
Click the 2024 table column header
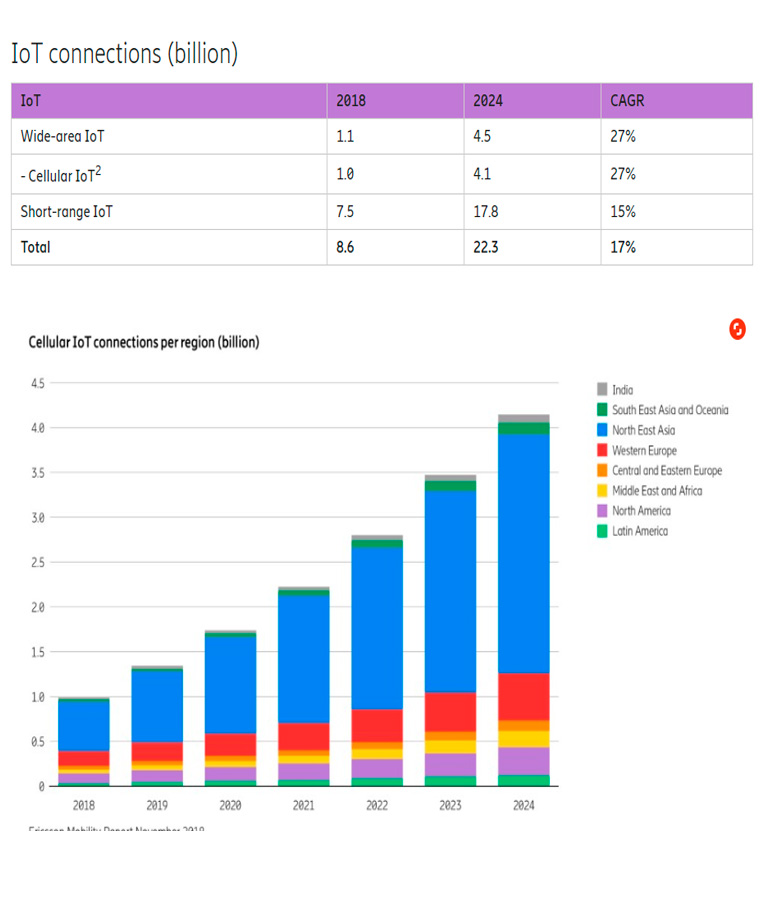pos(488,101)
